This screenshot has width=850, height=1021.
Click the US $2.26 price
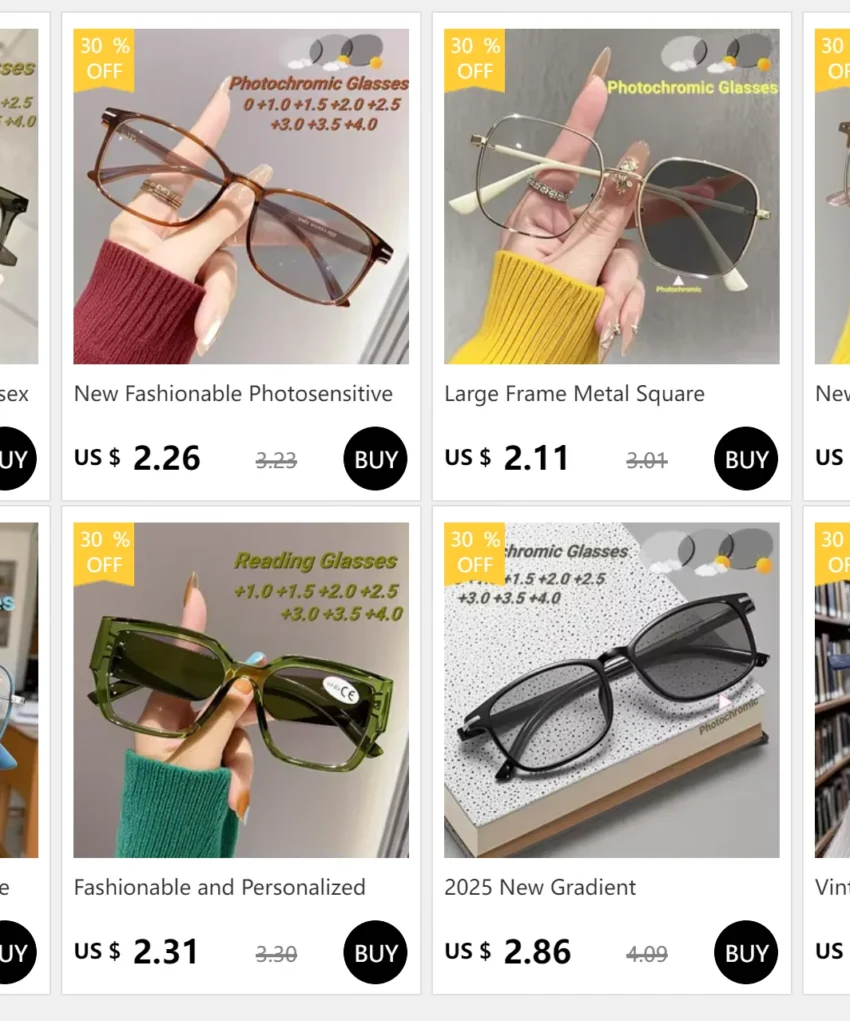[137, 458]
